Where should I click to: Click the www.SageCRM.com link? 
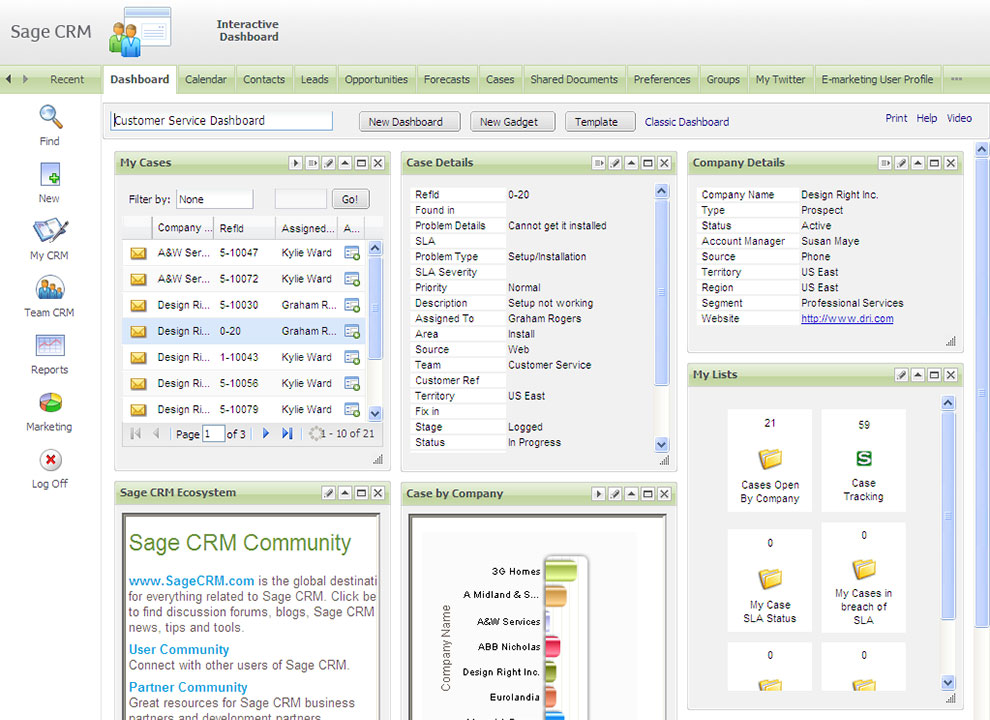pos(191,581)
